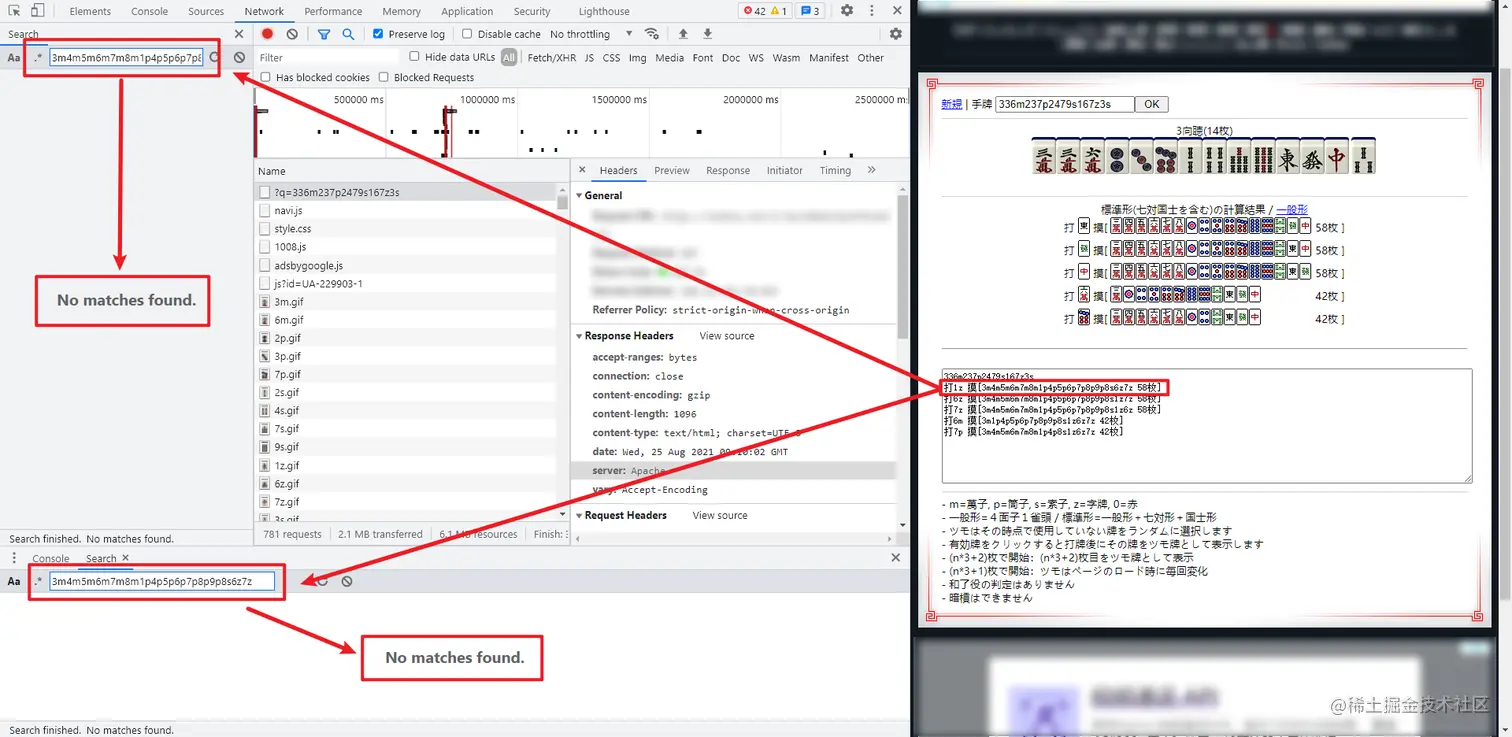Image resolution: width=1512 pixels, height=737 pixels.
Task: Click the import HAR upload arrow
Action: [684, 34]
